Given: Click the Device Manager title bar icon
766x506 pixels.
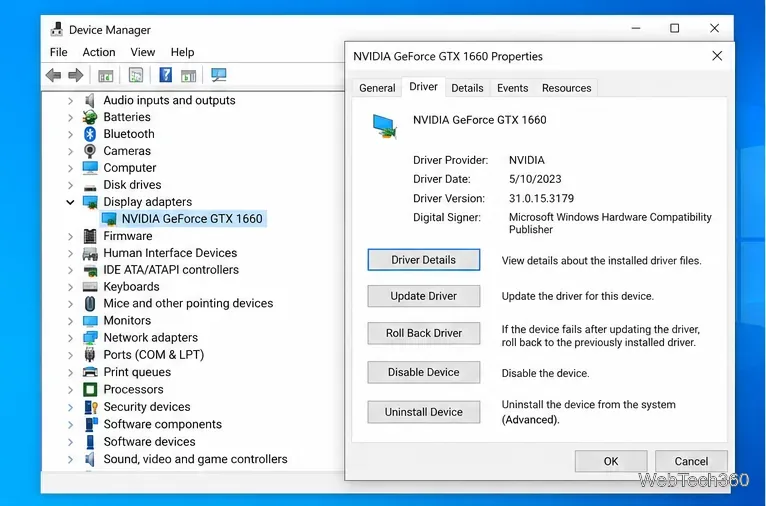Looking at the screenshot, I should pyautogui.click(x=57, y=29).
